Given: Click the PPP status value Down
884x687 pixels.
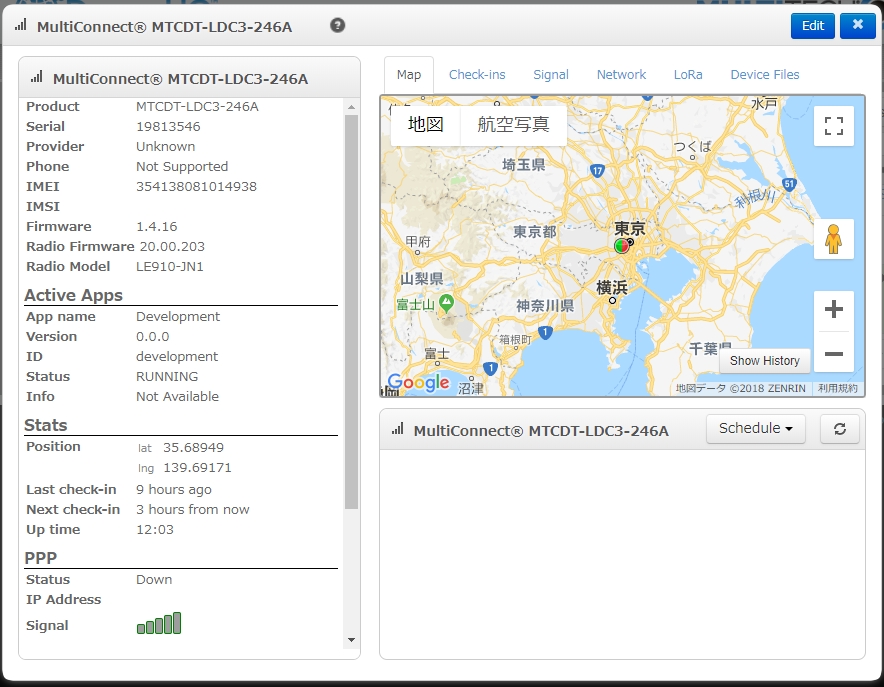Looking at the screenshot, I should (x=154, y=579).
